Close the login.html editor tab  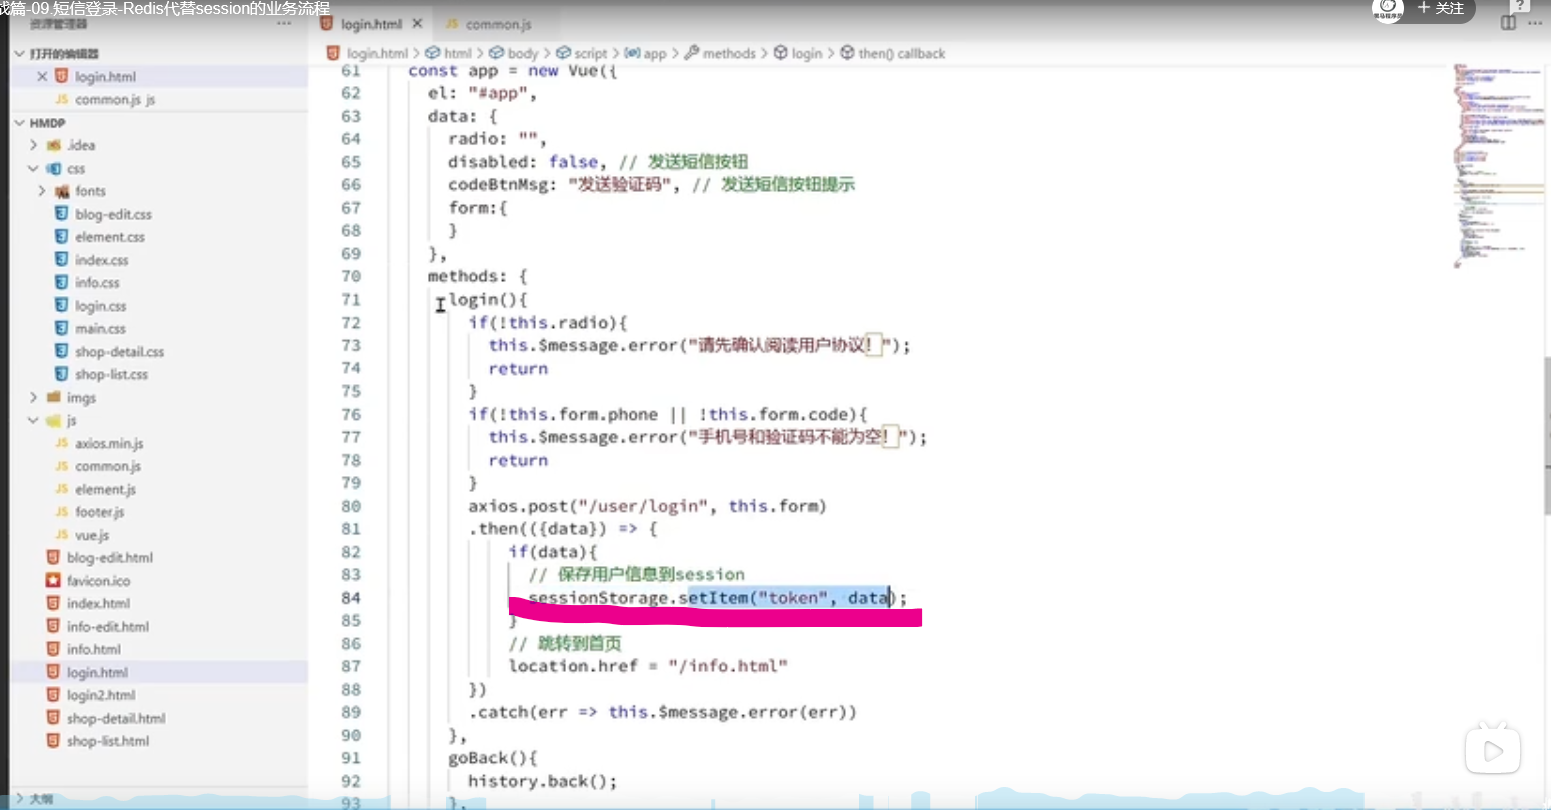417,24
